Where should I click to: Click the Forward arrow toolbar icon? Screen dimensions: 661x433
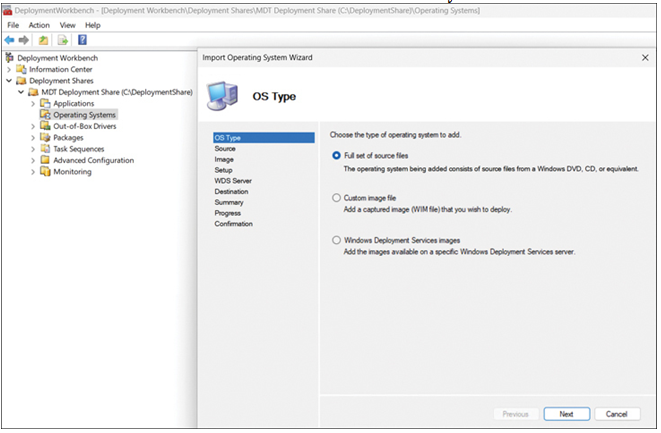click(24, 40)
